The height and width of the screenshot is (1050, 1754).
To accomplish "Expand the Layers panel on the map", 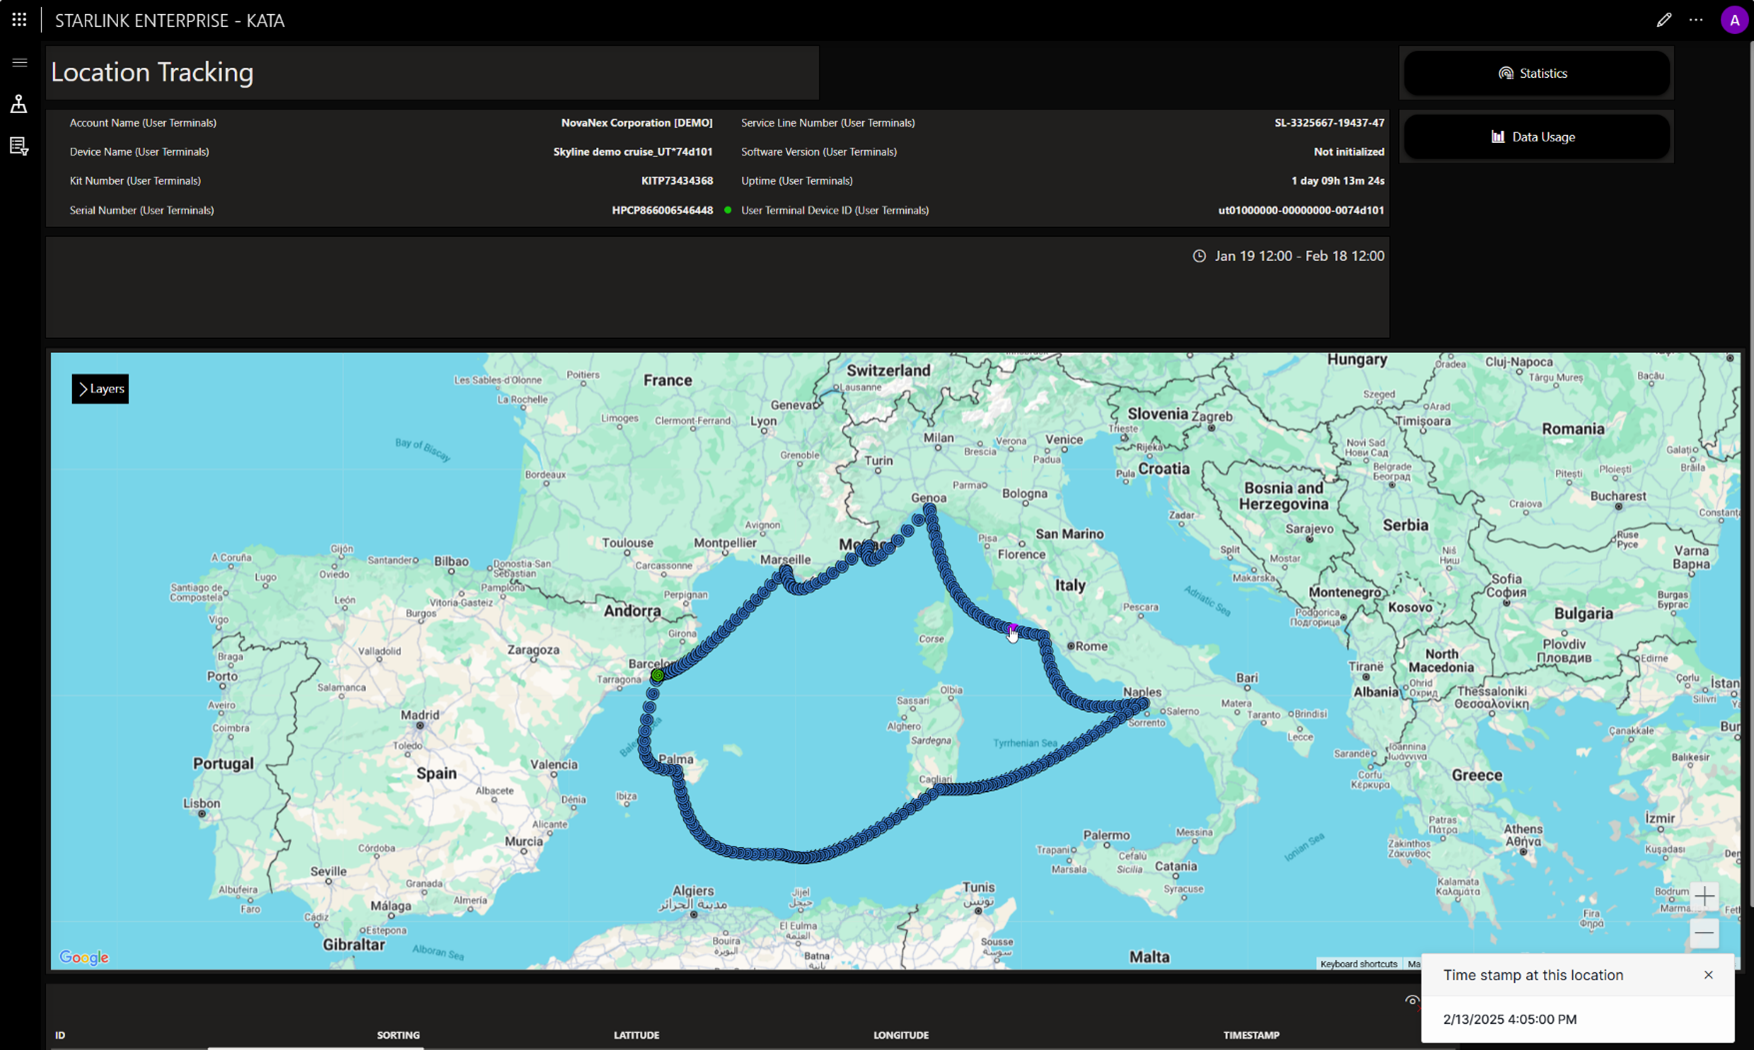I will click(99, 388).
